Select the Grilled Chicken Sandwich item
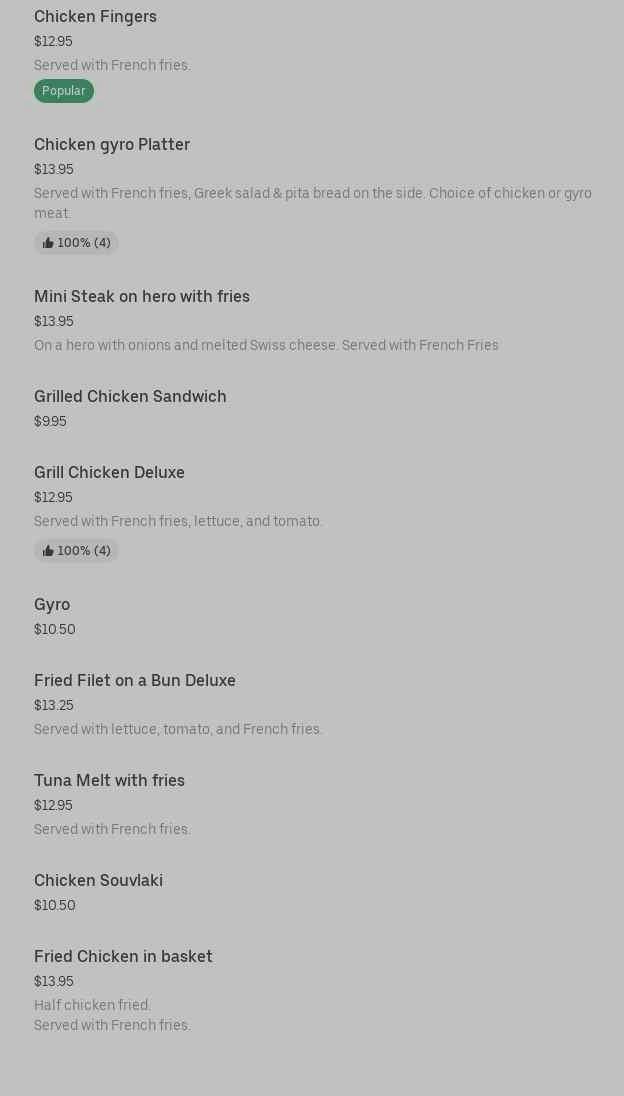Image resolution: width=624 pixels, height=1096 pixels. (x=130, y=396)
